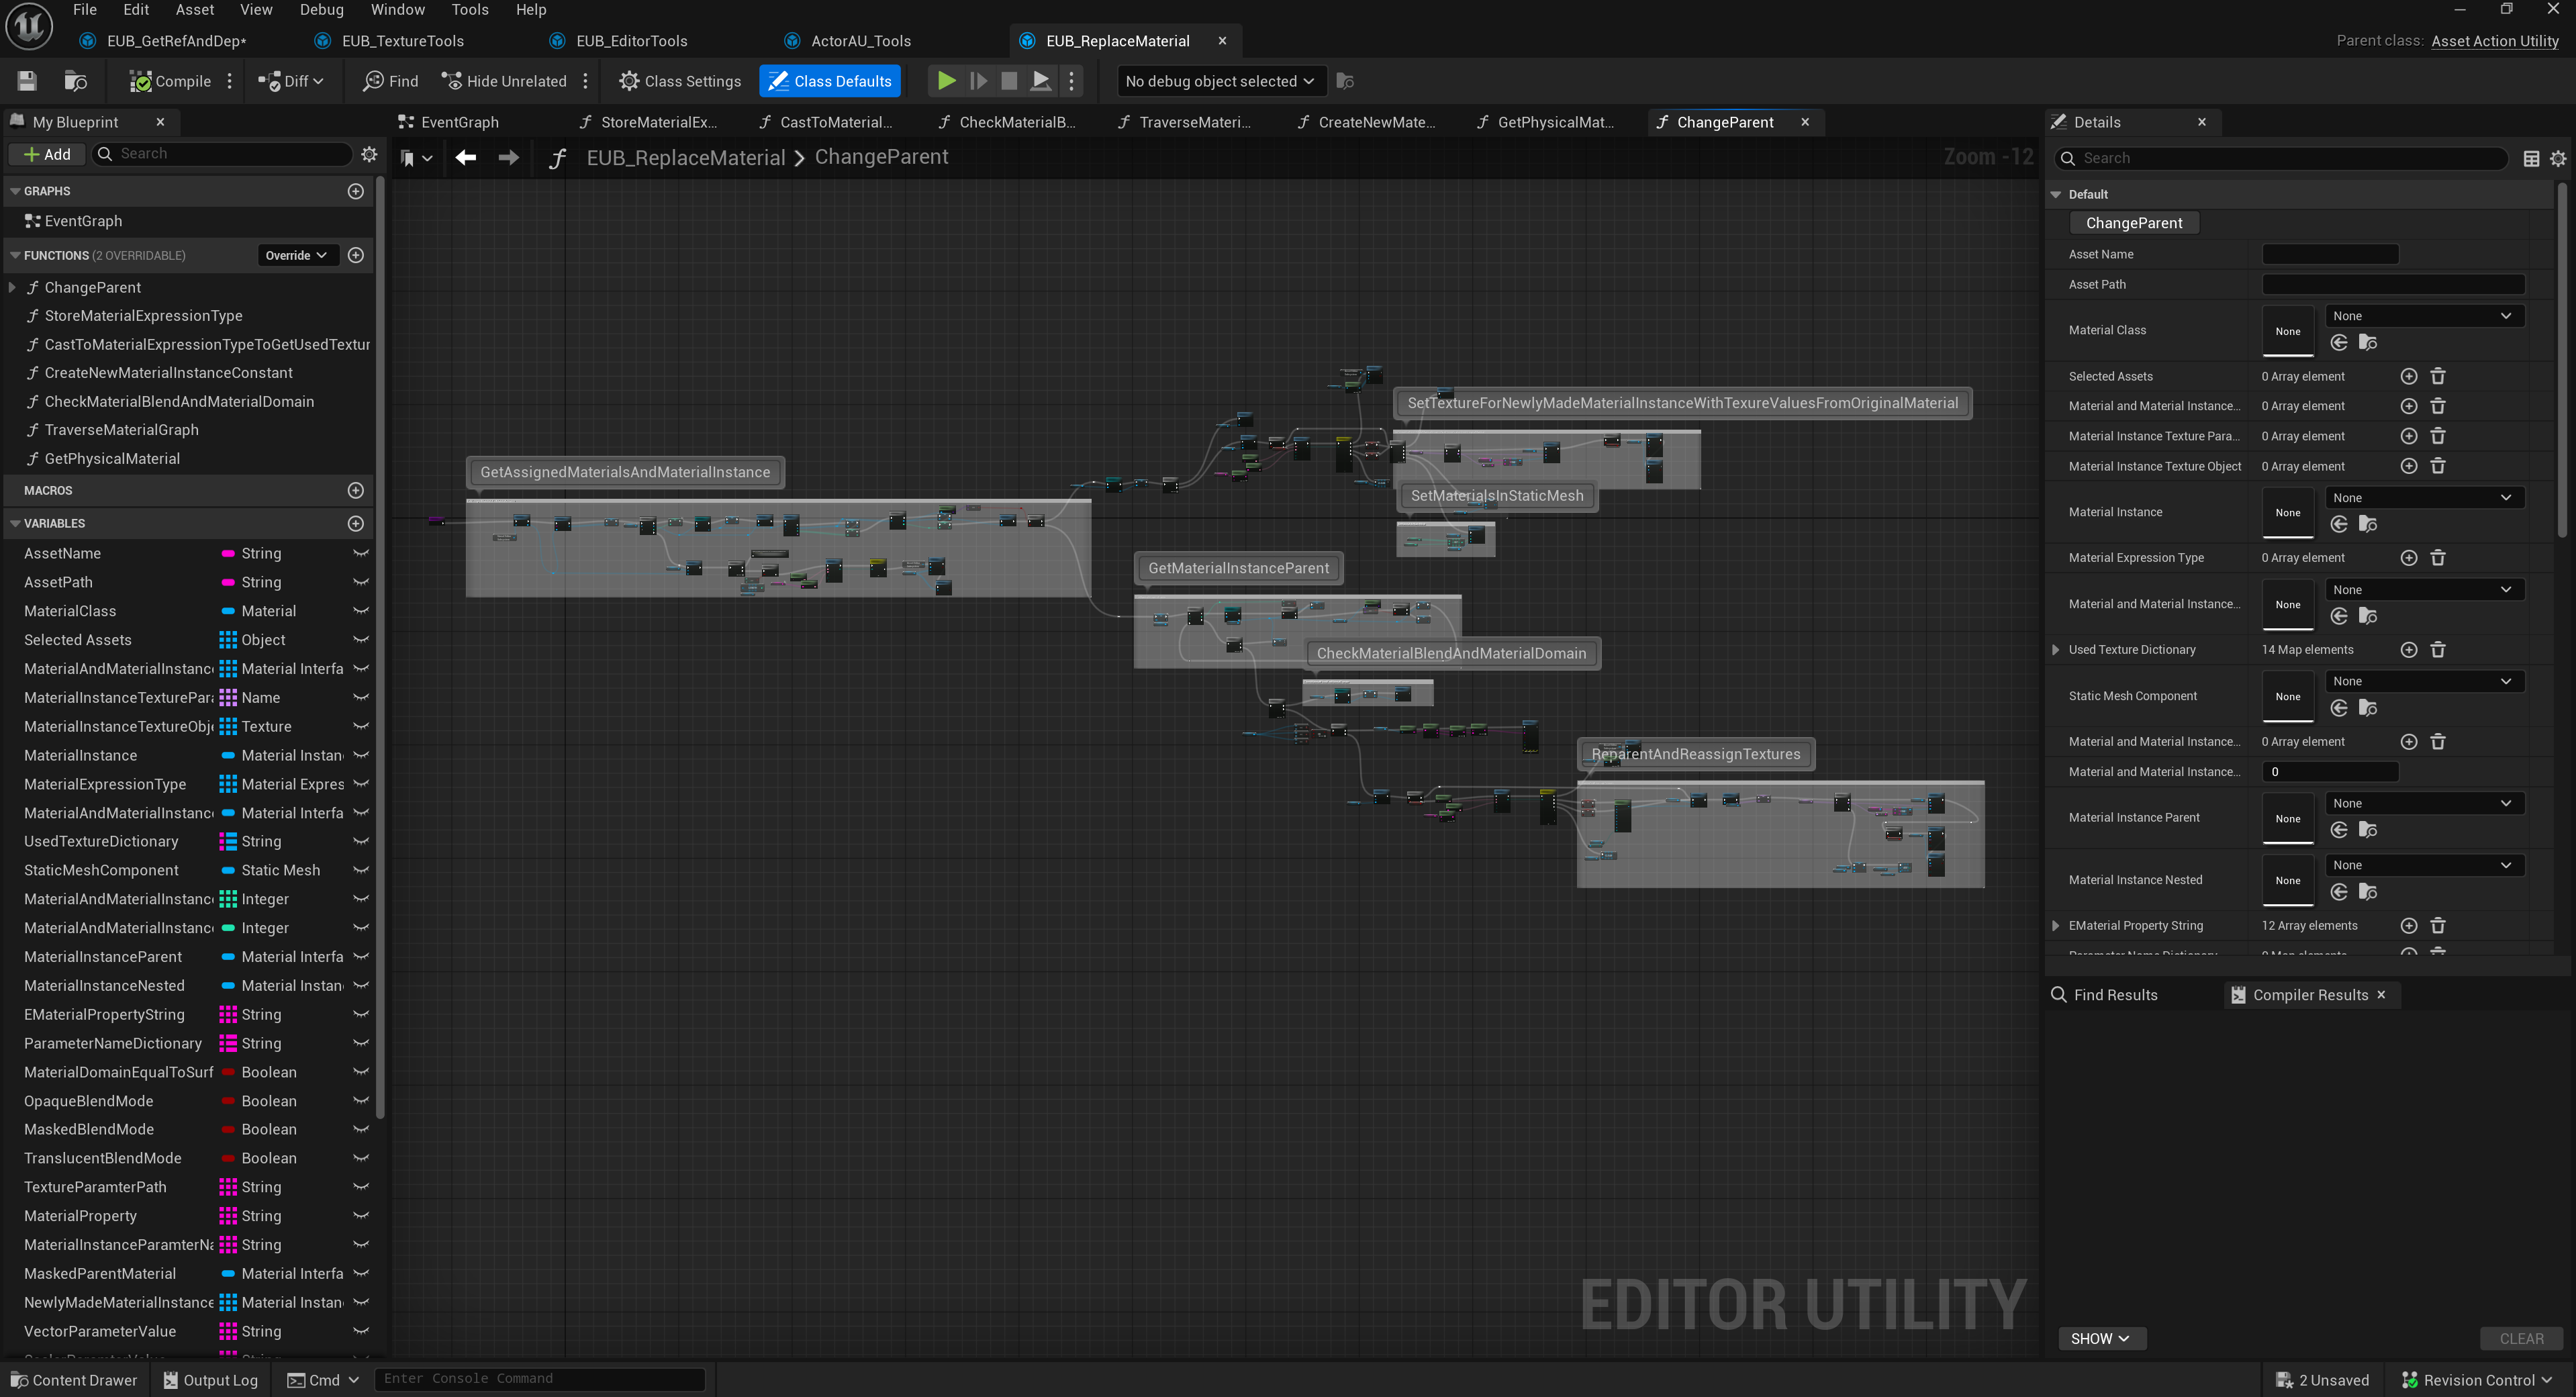Open the Diff dropdown

290,81
